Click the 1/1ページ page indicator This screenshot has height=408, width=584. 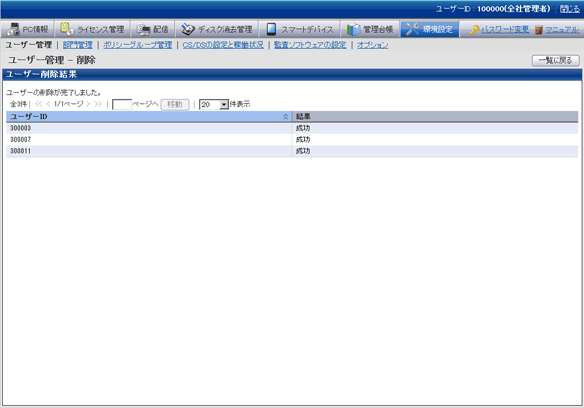[x=69, y=104]
